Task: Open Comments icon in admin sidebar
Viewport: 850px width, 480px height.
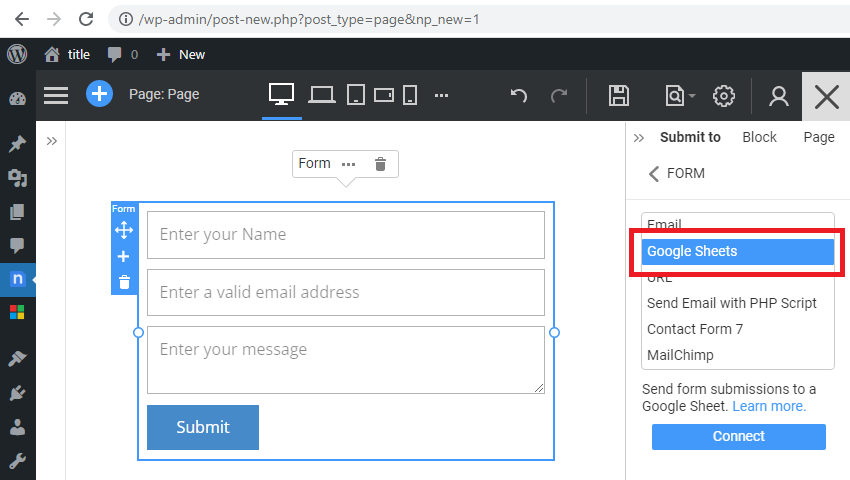Action: click(x=17, y=245)
